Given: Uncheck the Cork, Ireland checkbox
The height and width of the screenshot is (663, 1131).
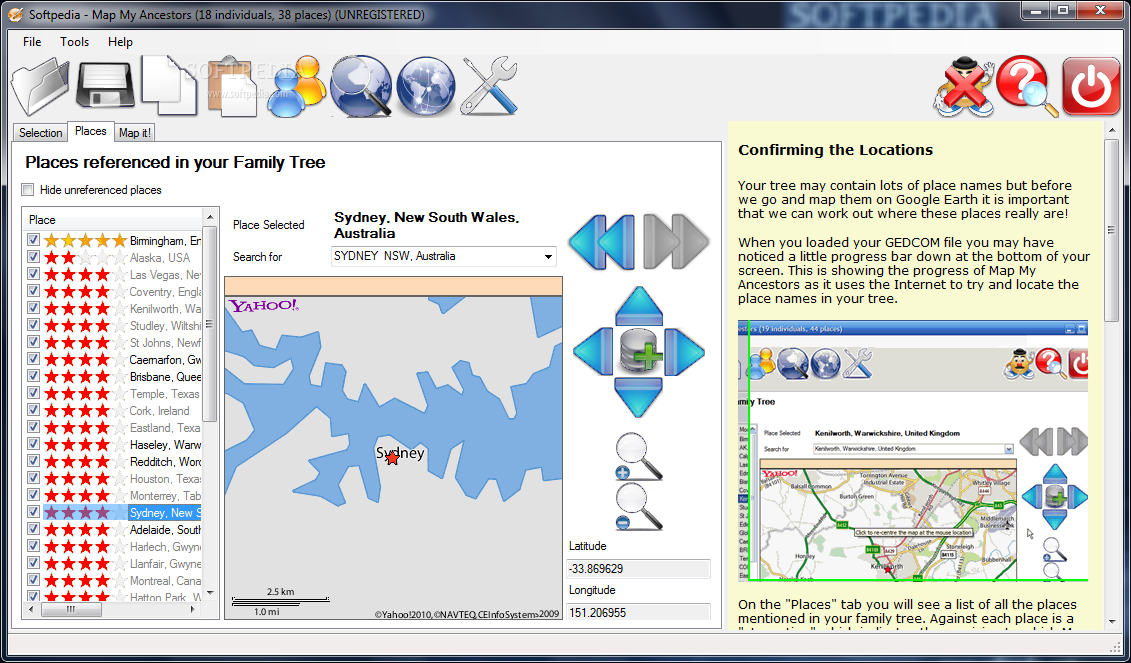Looking at the screenshot, I should tap(32, 410).
